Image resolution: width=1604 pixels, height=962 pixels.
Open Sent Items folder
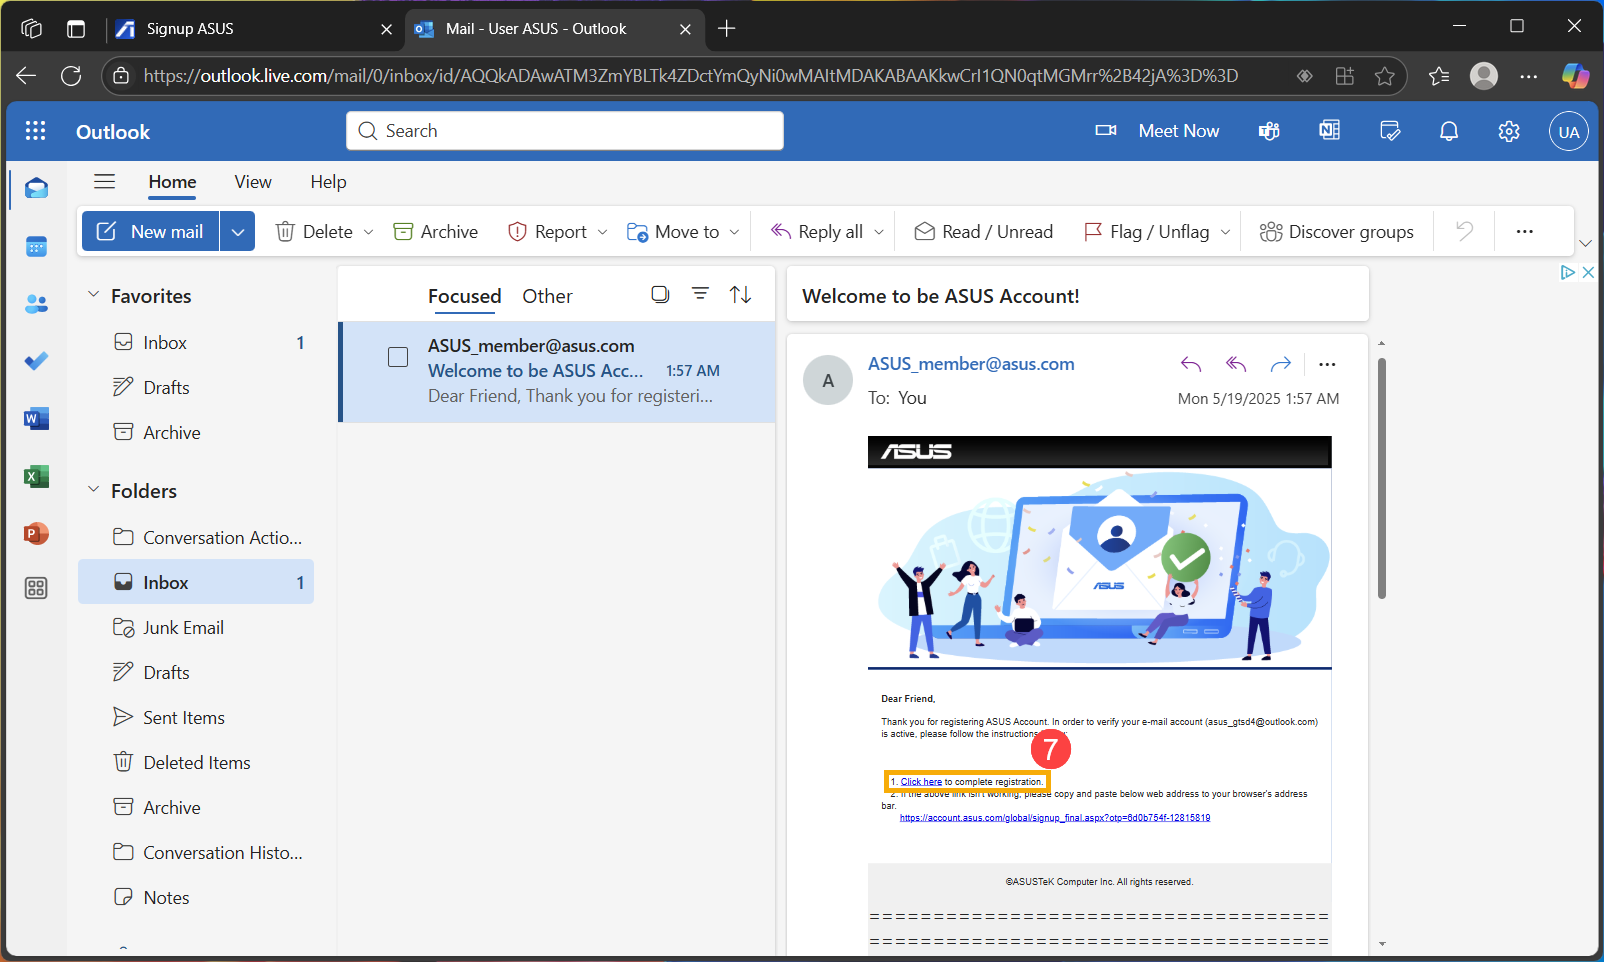tap(196, 717)
